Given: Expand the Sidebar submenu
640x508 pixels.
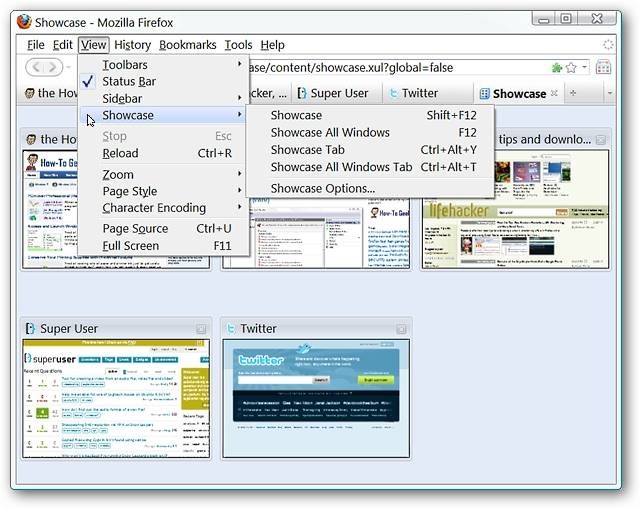Looking at the screenshot, I should [163, 98].
